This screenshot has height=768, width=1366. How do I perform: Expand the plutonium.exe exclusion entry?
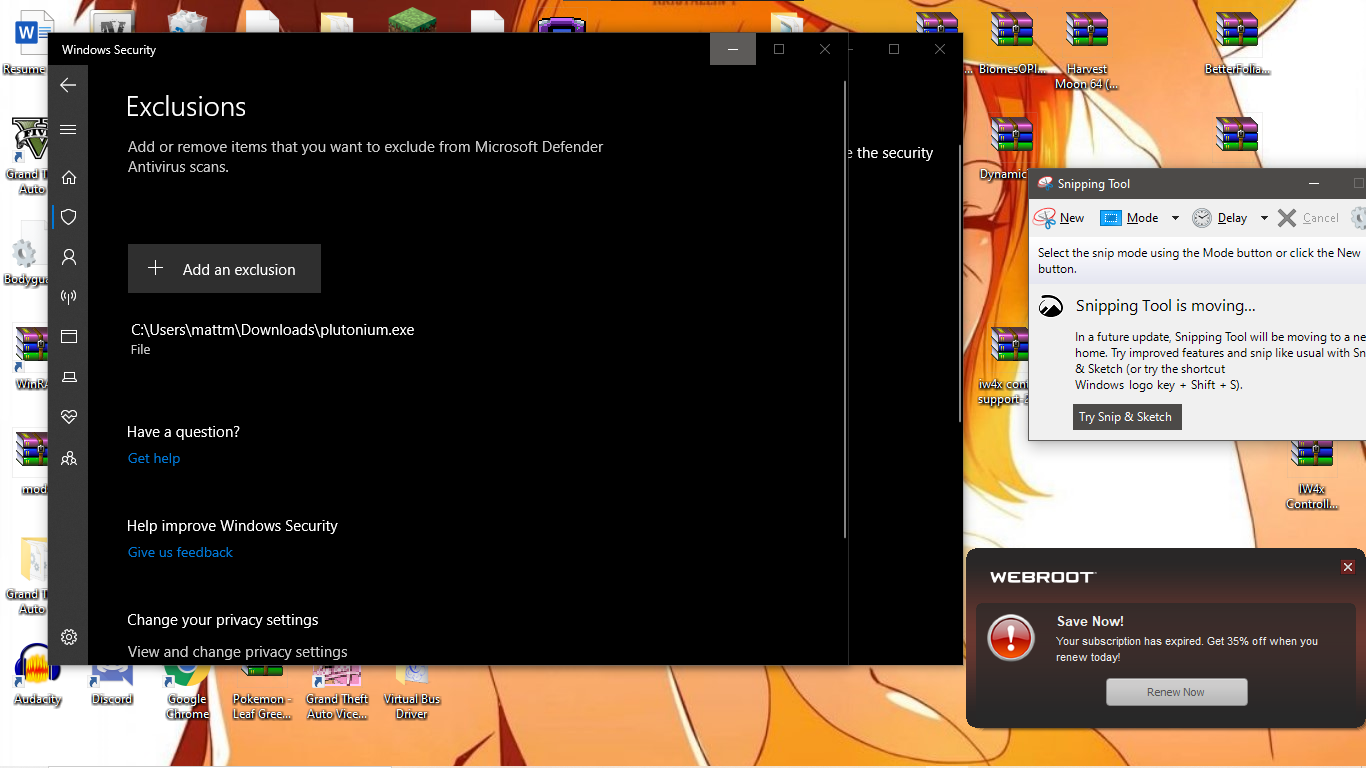pyautogui.click(x=272, y=339)
